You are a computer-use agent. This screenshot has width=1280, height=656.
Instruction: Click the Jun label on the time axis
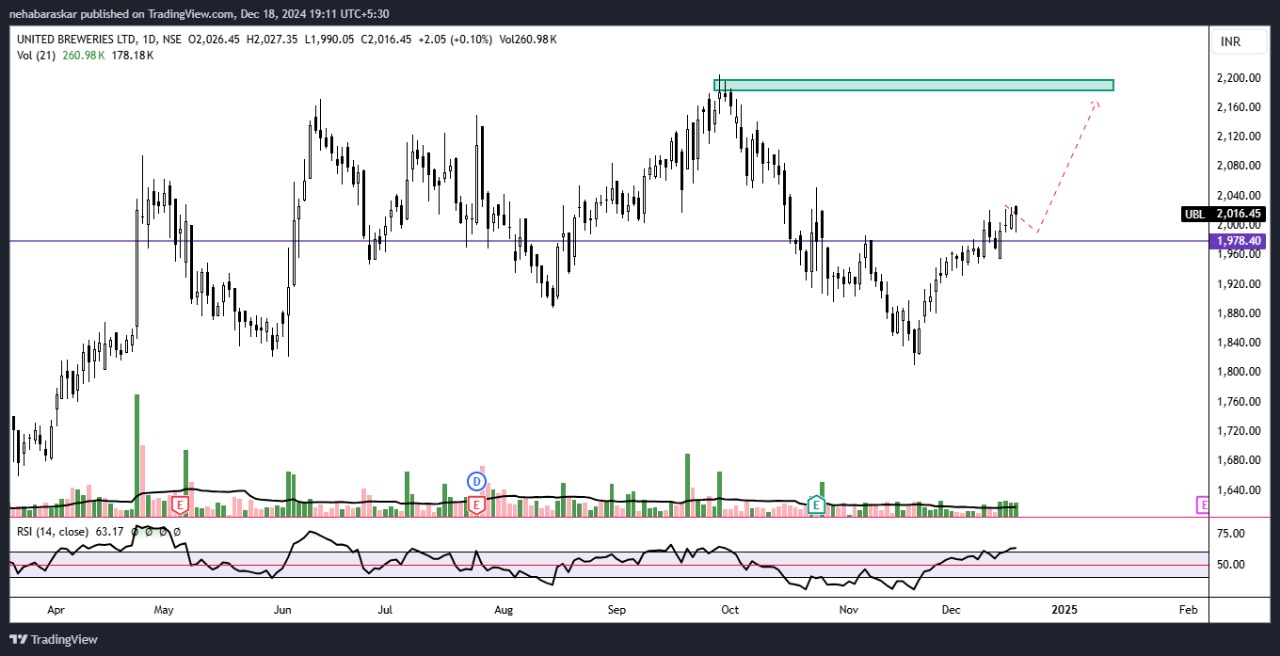(282, 609)
